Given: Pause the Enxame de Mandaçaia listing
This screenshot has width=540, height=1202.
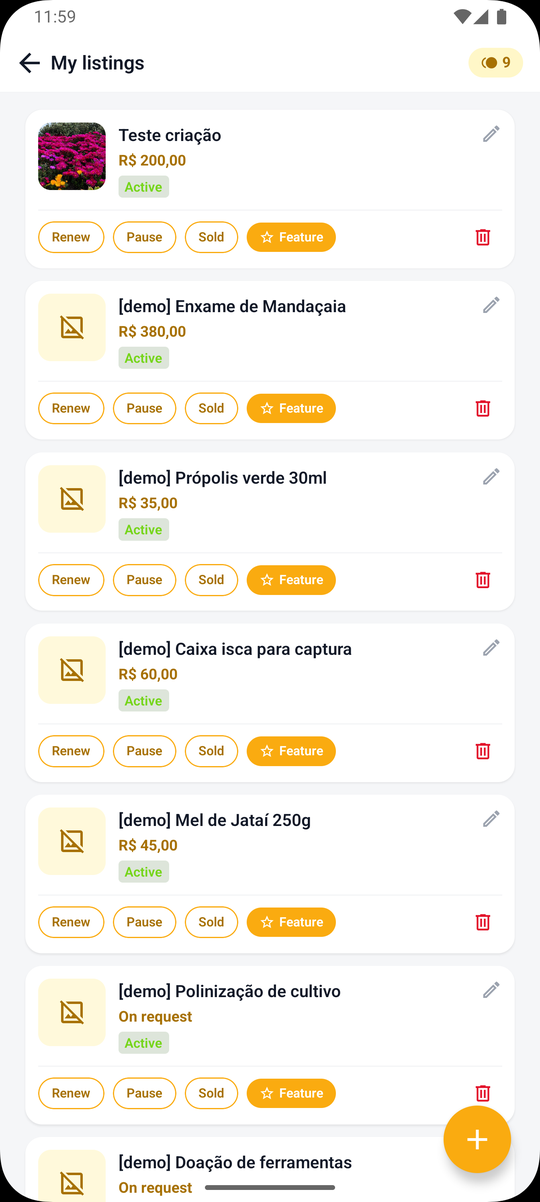Looking at the screenshot, I should pos(144,408).
